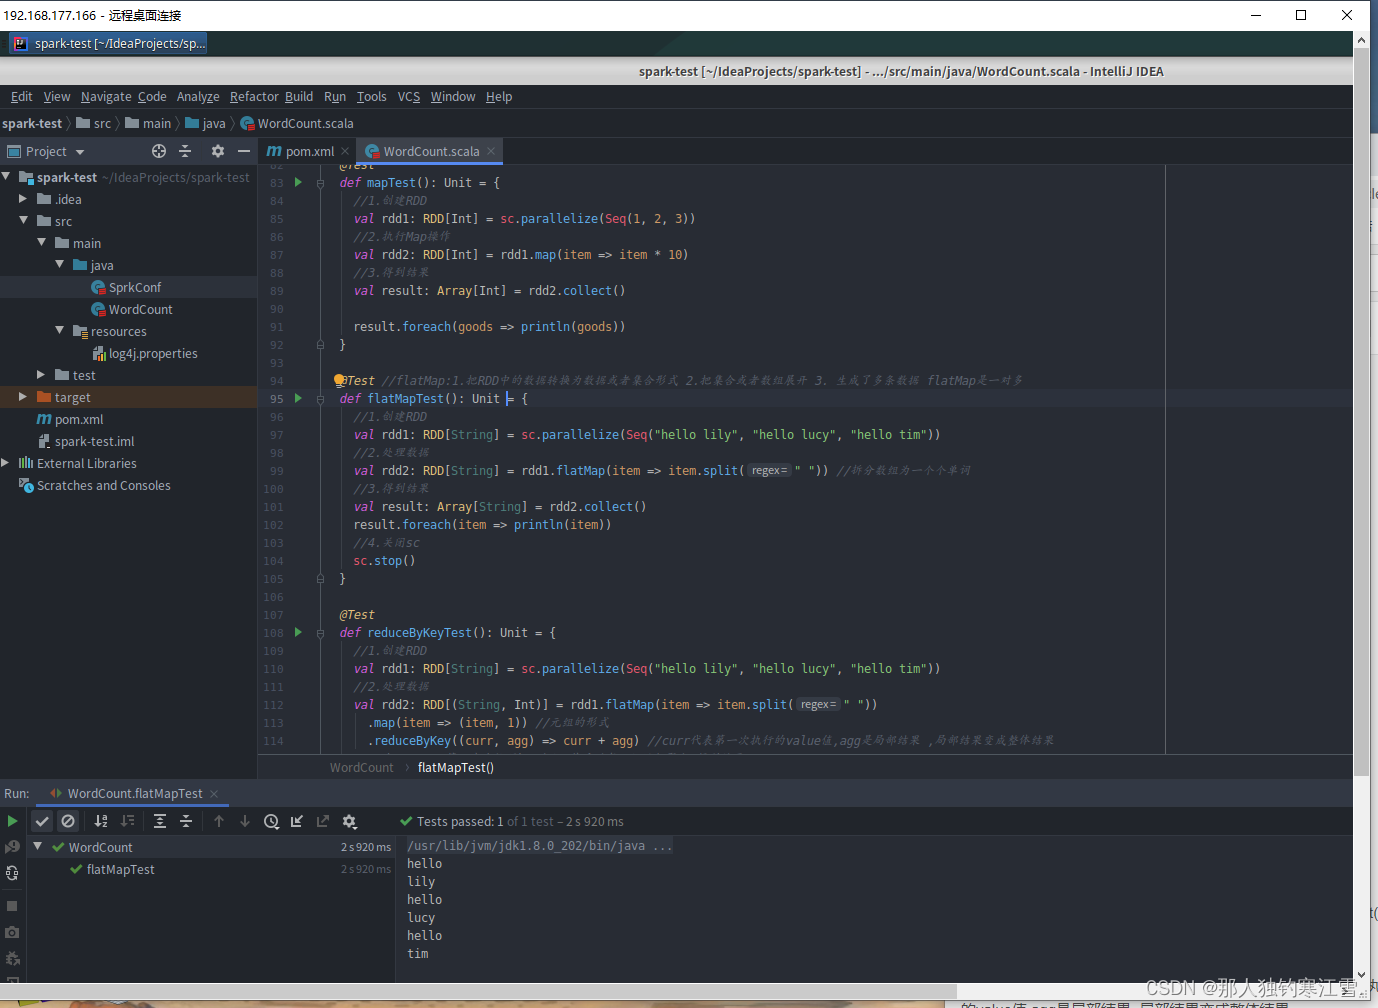The image size is (1378, 1008).
Task: Click Dump Threads camera icon
Action: click(12, 932)
